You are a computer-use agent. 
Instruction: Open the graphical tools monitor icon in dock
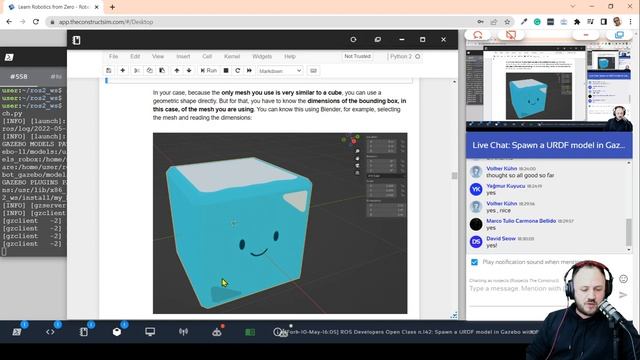coord(150,332)
